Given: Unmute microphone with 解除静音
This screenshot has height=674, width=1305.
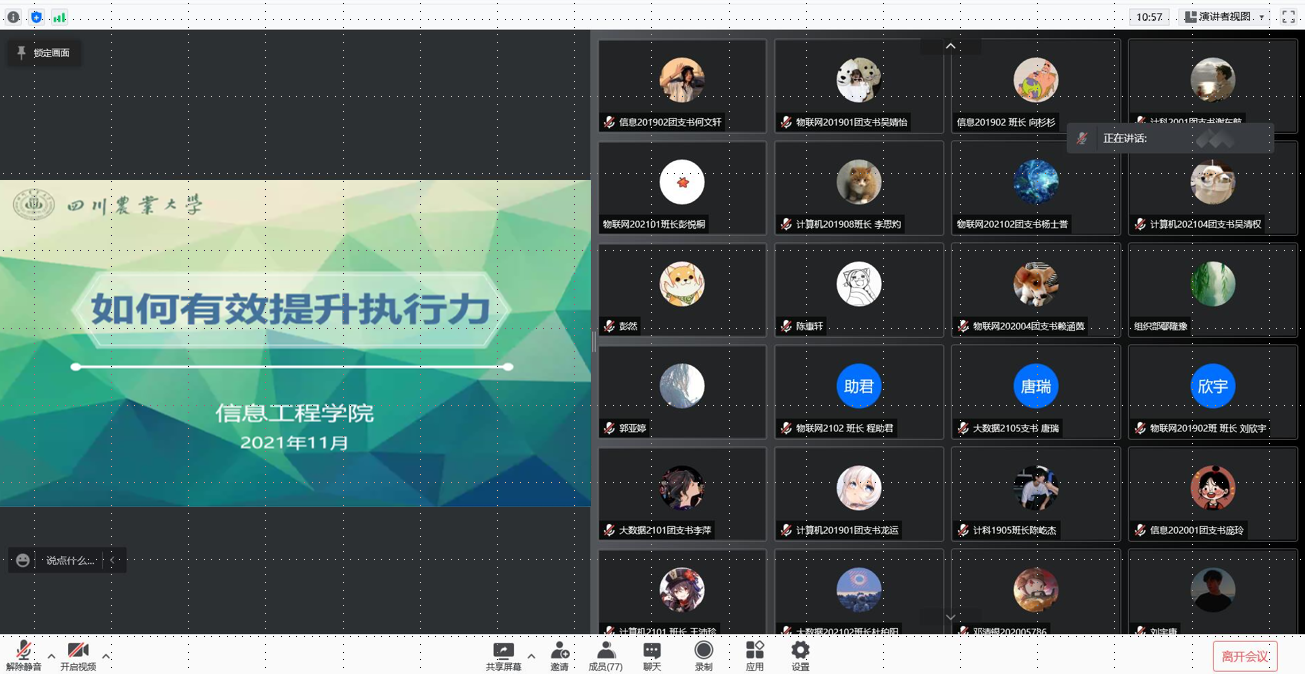Looking at the screenshot, I should coord(23,656).
